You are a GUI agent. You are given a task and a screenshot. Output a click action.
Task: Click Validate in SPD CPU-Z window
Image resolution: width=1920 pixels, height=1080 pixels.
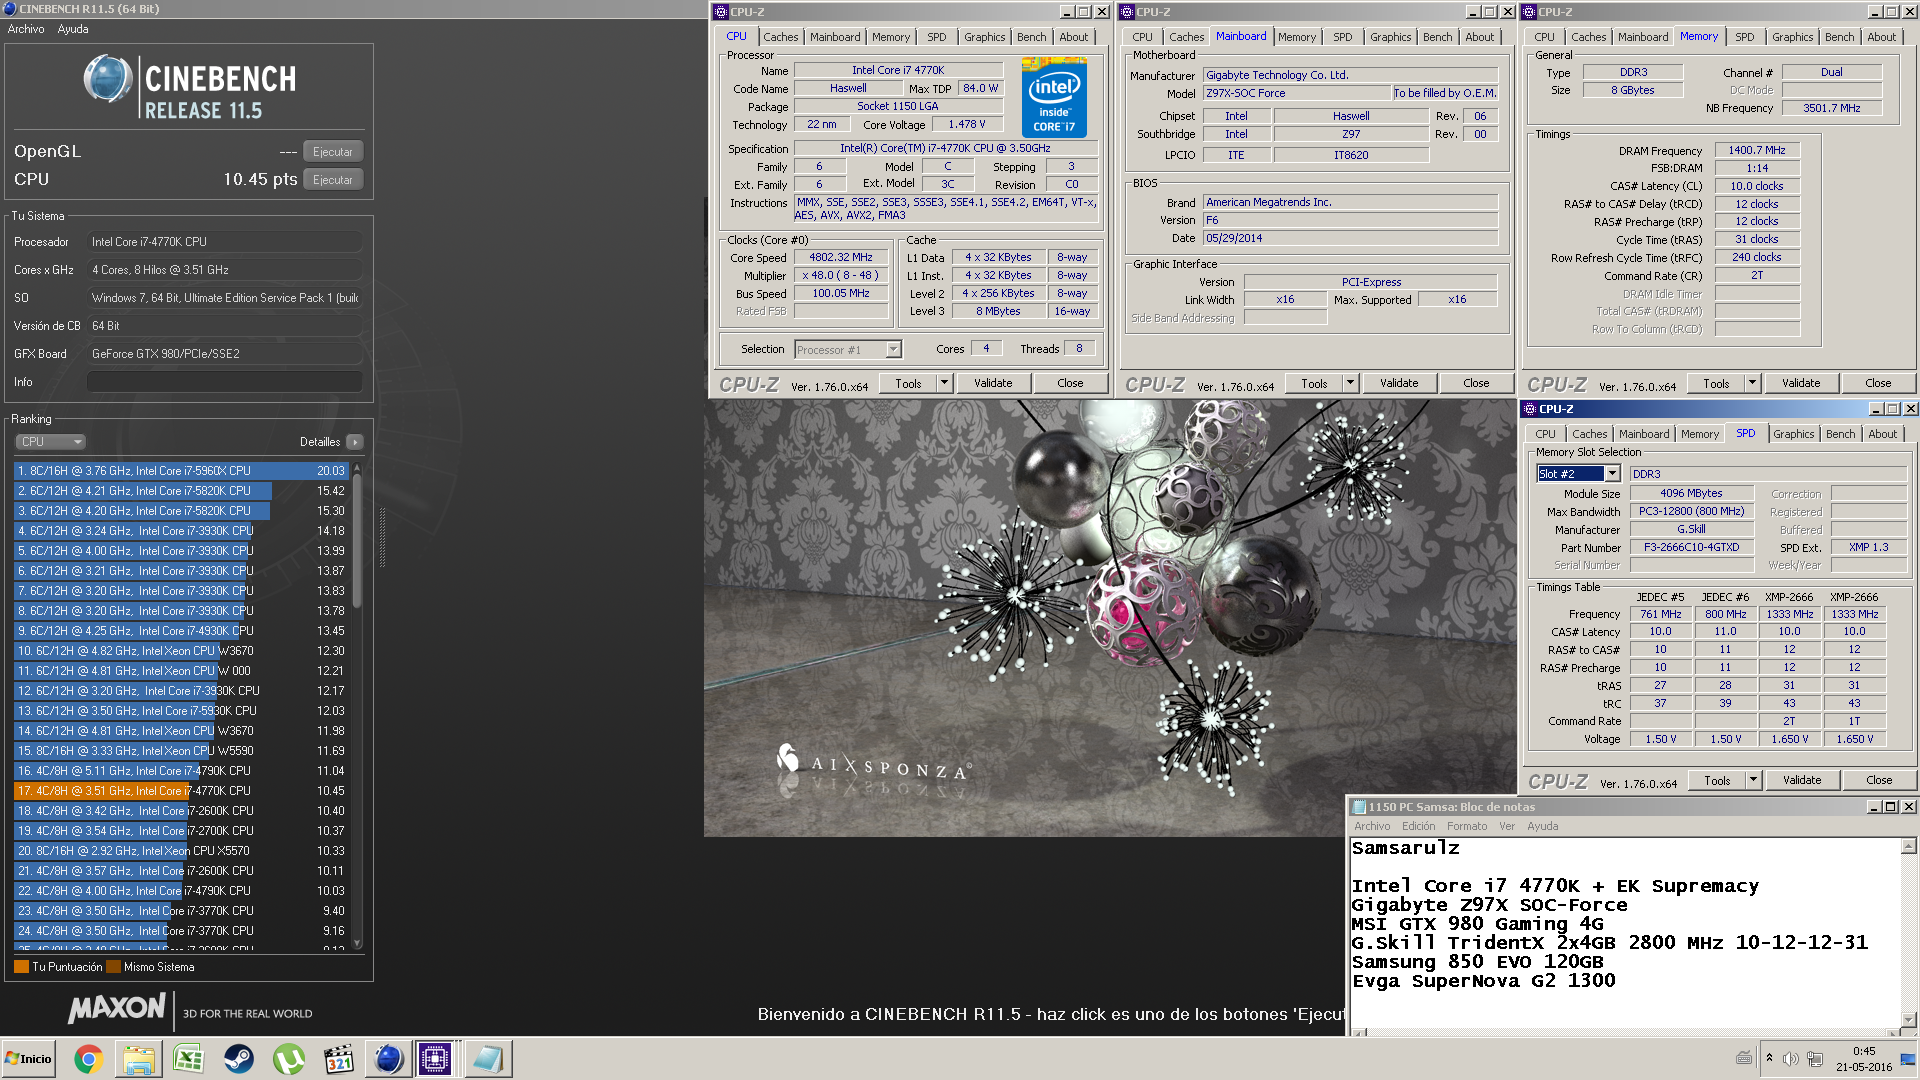pos(1802,780)
